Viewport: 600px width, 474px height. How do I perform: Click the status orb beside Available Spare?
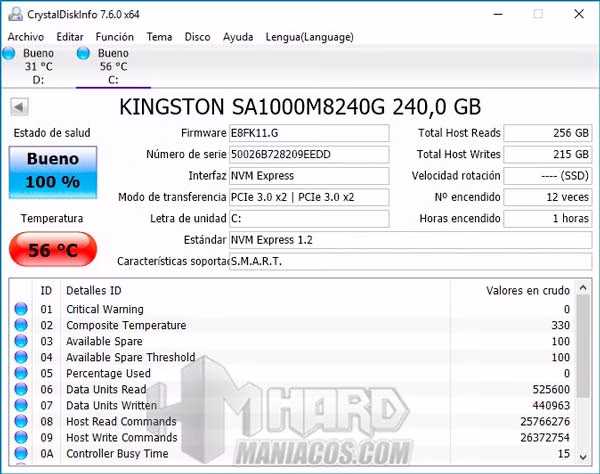[21, 342]
